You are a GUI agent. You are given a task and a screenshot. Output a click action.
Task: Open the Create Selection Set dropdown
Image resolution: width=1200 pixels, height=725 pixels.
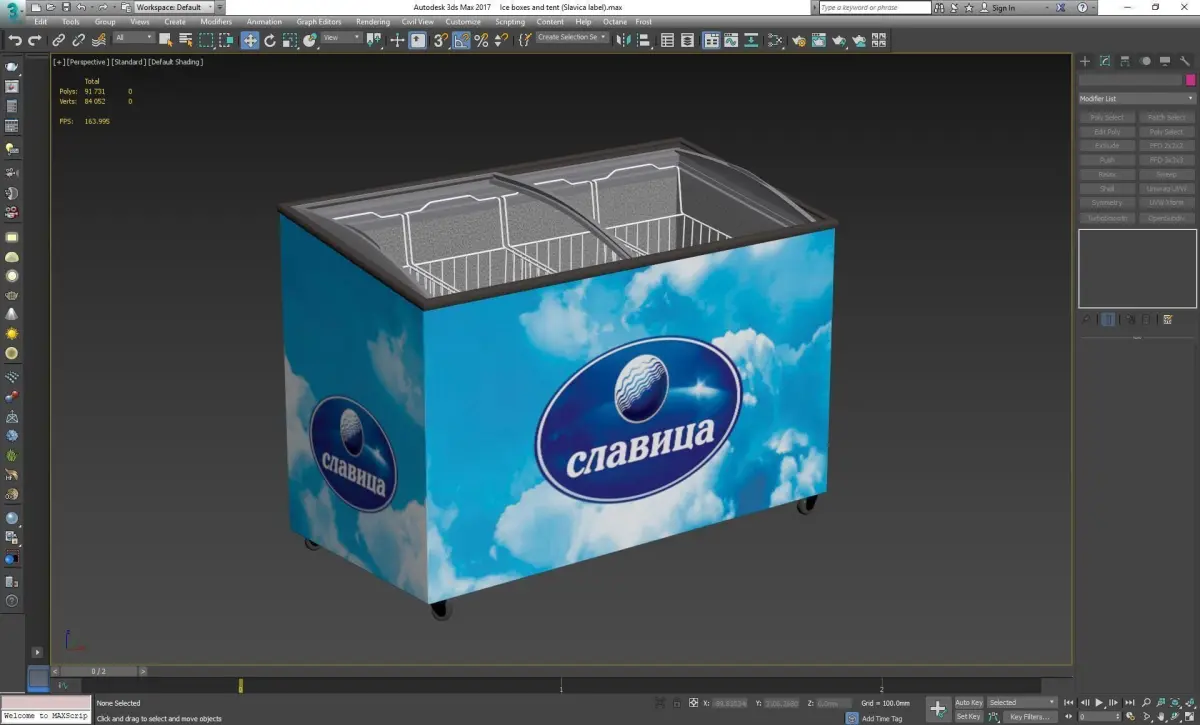tap(572, 38)
